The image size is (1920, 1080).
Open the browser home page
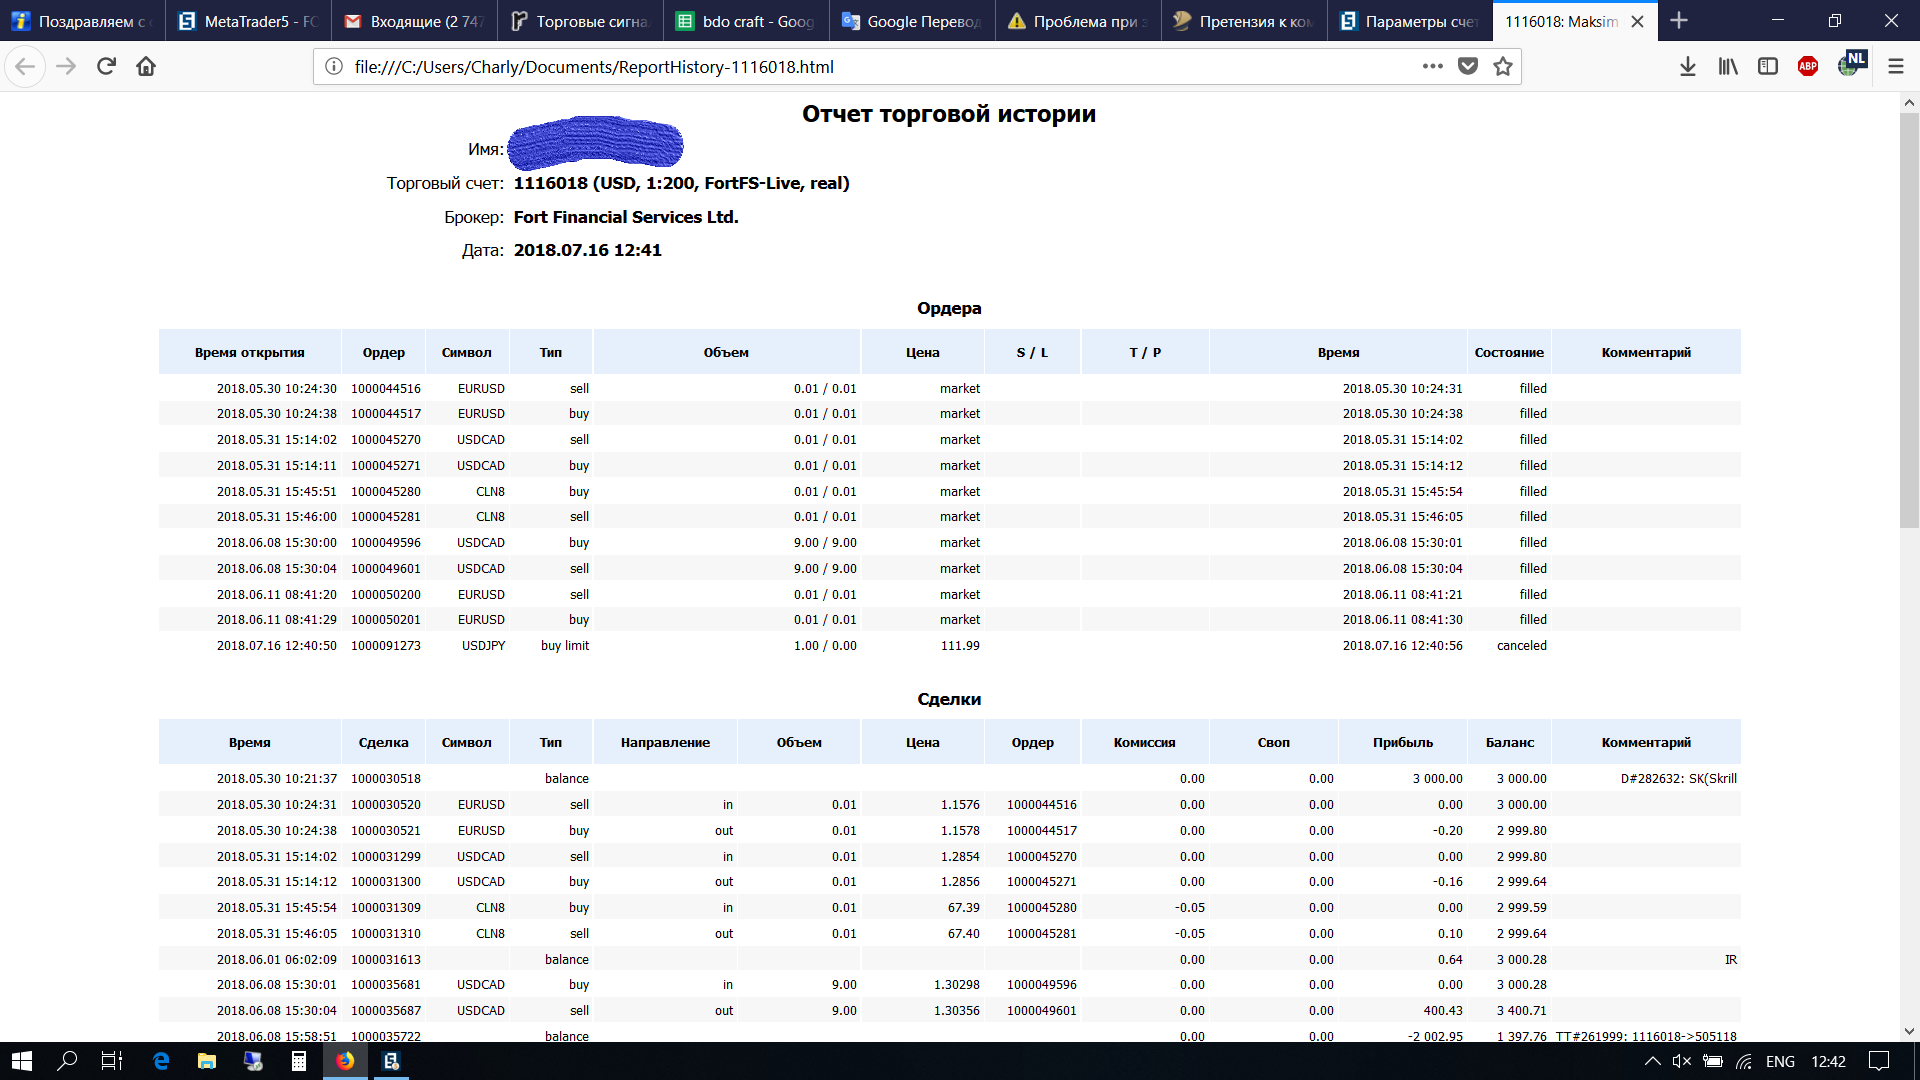pos(146,66)
